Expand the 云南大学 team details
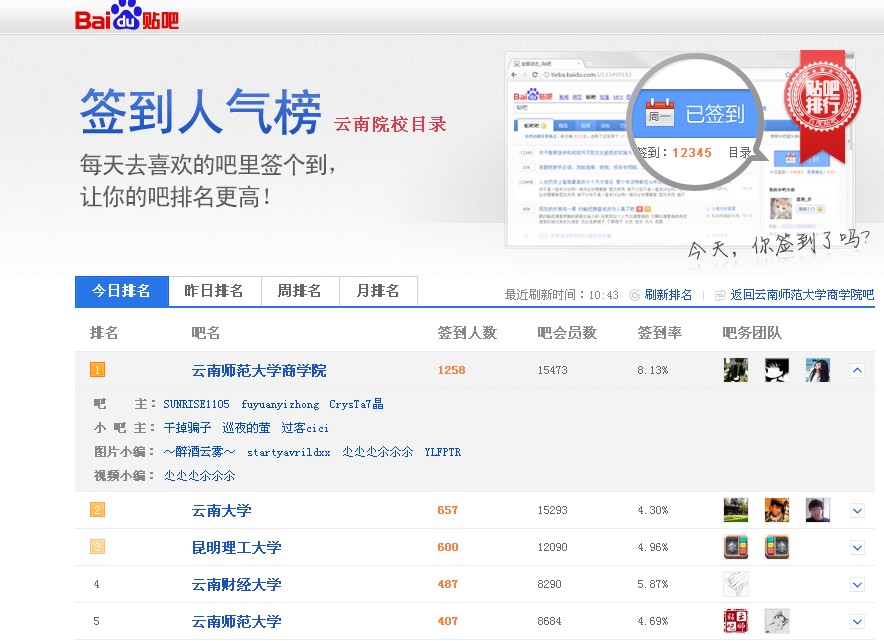The width and height of the screenshot is (884, 641). pos(858,511)
